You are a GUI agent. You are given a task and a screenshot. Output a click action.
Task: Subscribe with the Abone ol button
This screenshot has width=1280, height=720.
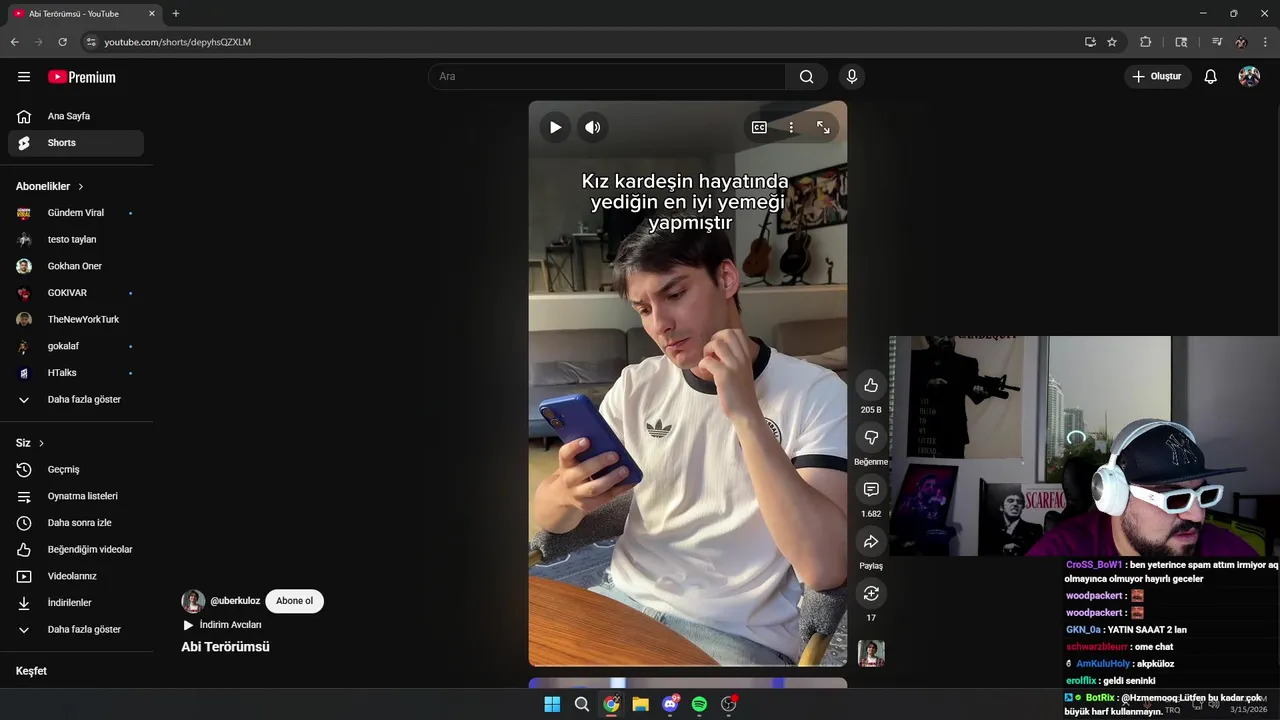pyautogui.click(x=294, y=601)
